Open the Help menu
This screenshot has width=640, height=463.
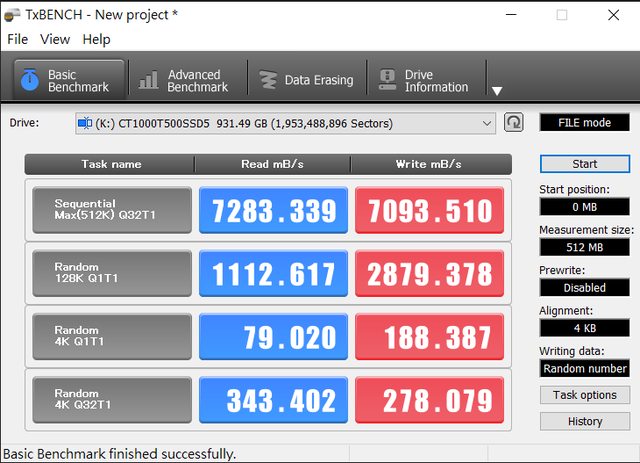click(x=97, y=39)
